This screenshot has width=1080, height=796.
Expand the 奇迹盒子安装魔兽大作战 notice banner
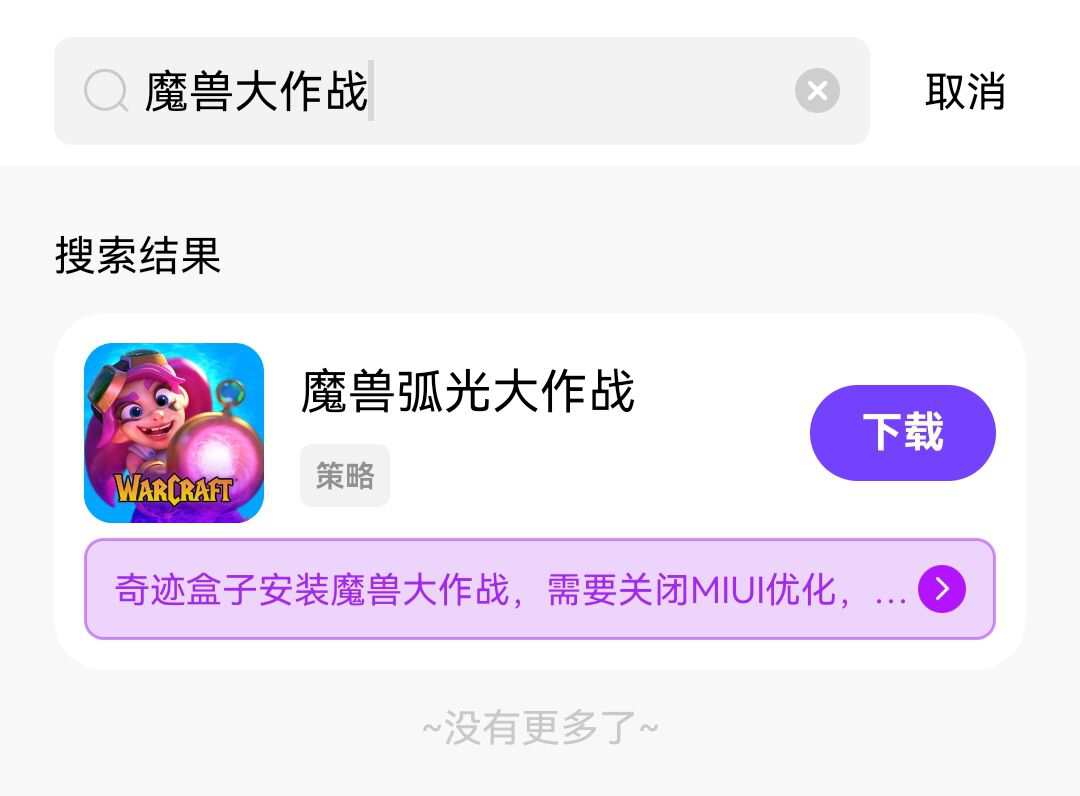539,589
